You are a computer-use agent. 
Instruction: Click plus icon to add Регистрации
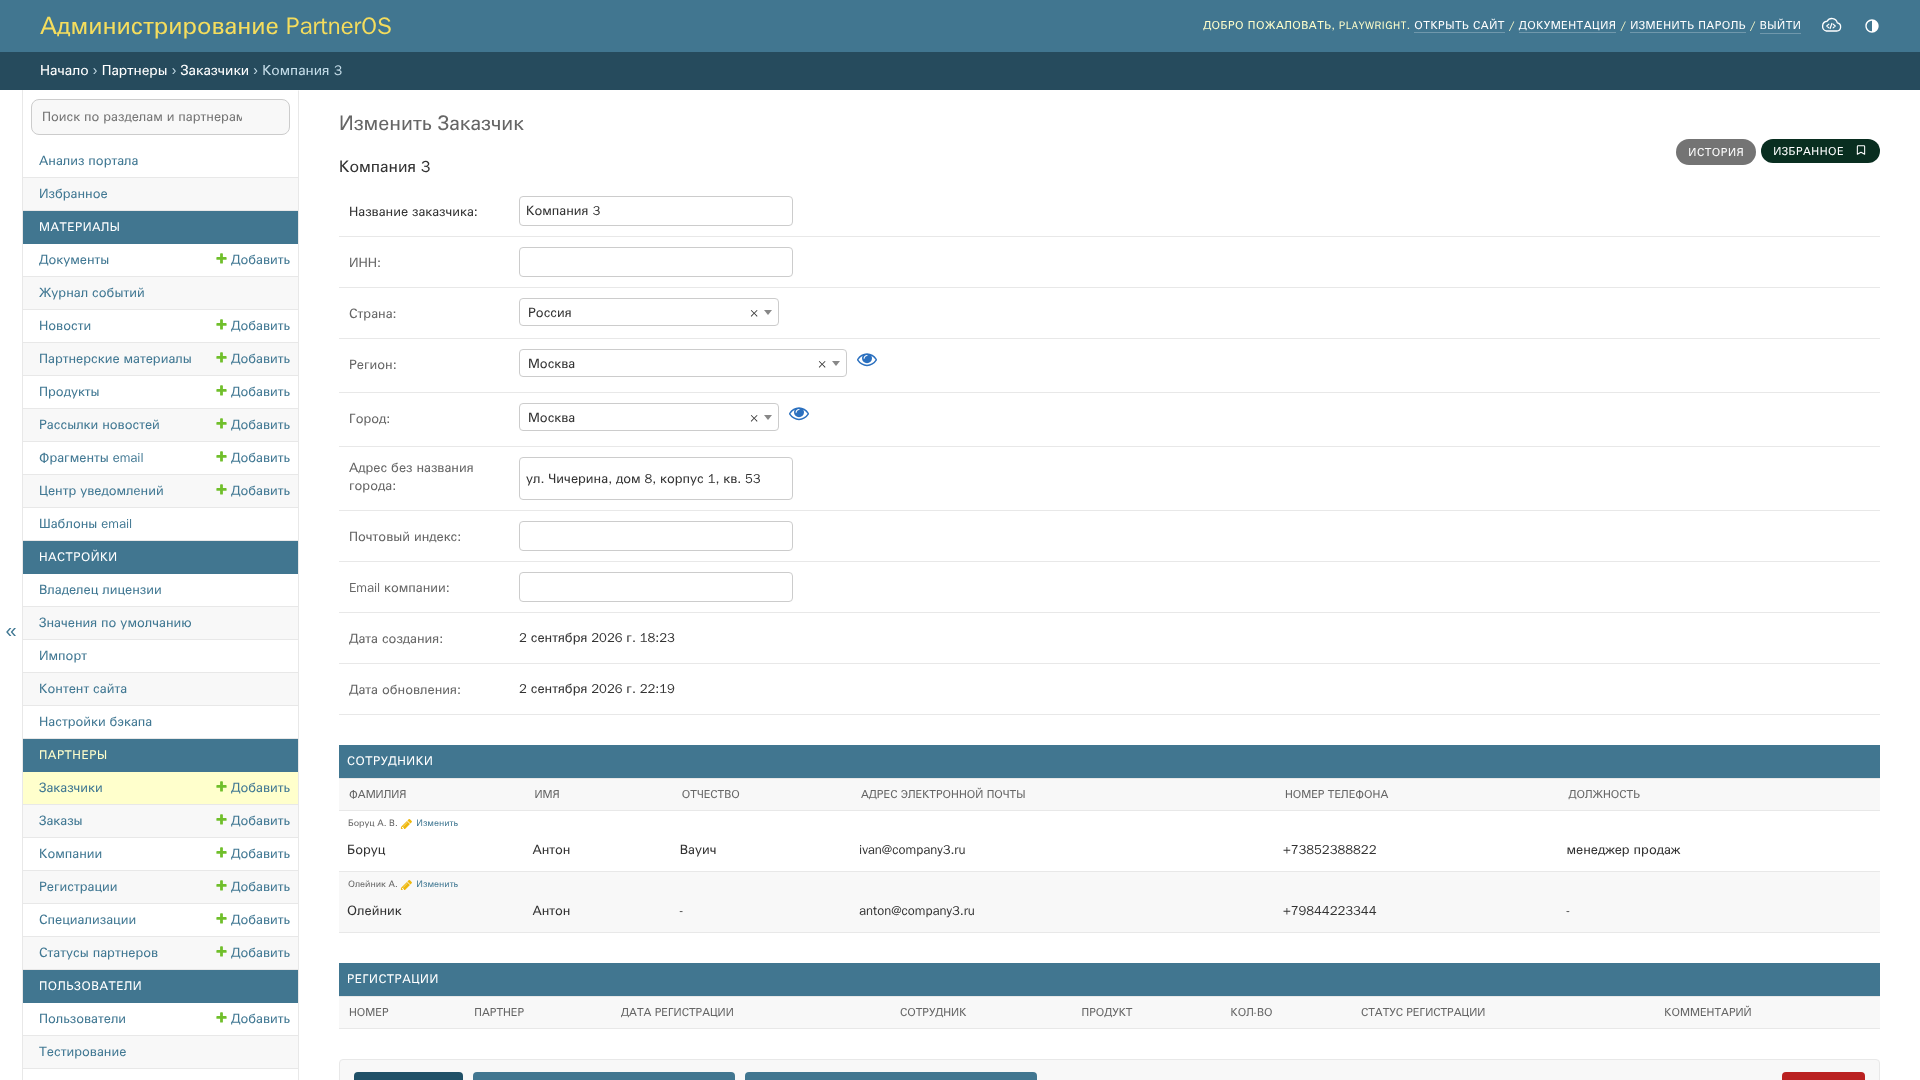tap(221, 886)
